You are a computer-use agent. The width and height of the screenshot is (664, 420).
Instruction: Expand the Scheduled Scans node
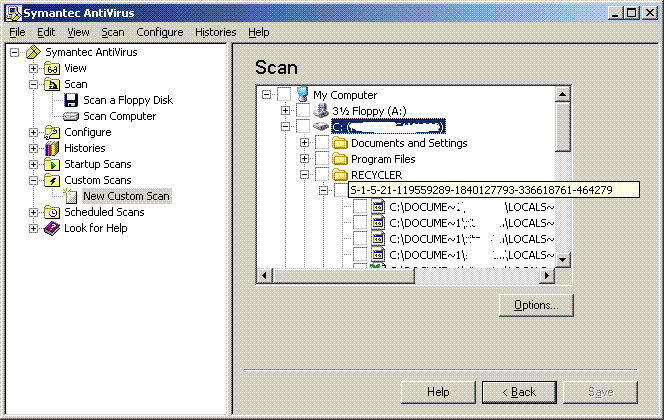pyautogui.click(x=33, y=212)
